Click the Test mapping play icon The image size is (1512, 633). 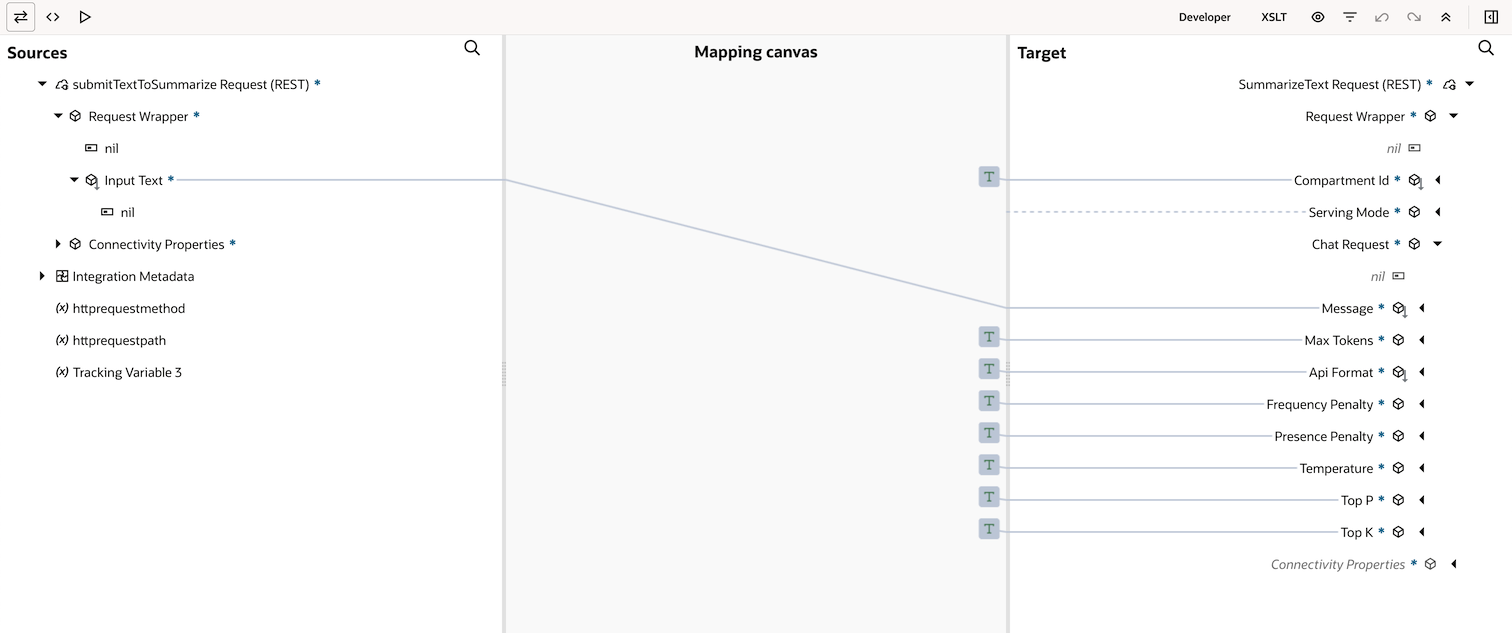[x=85, y=17]
